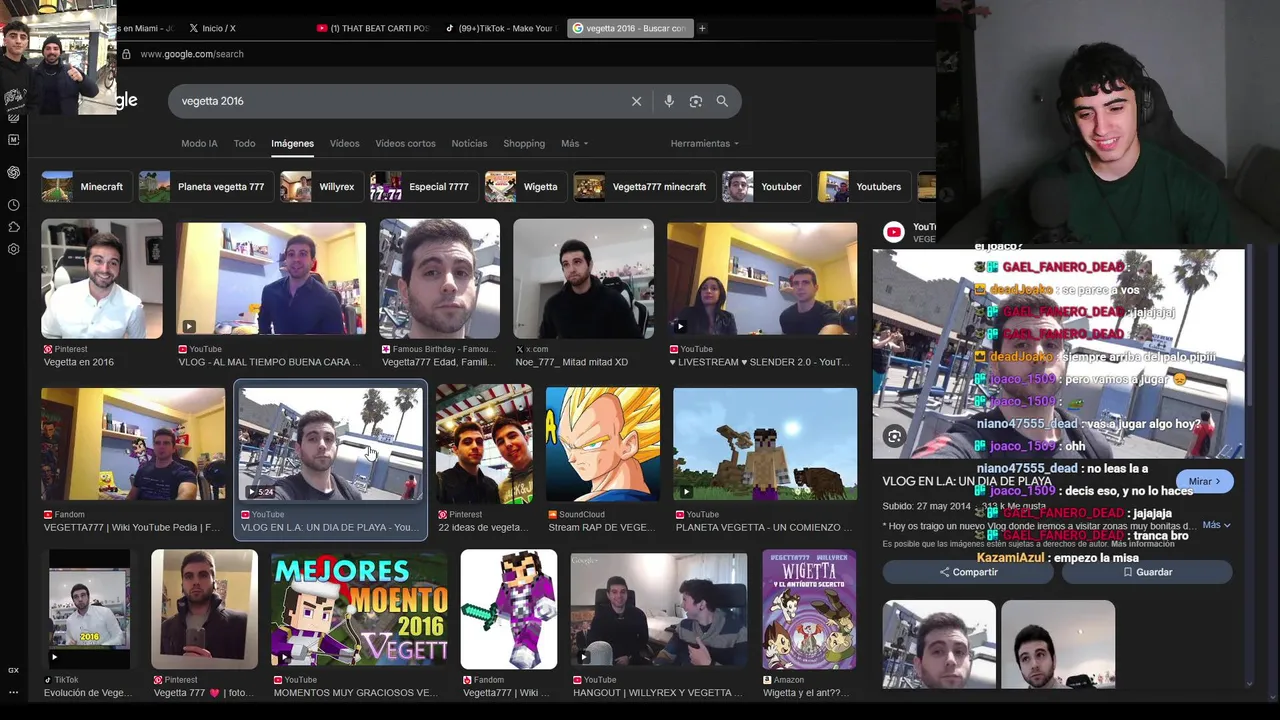Click Lens icon on the preview image
Screen dimensions: 1280x720
point(894,436)
